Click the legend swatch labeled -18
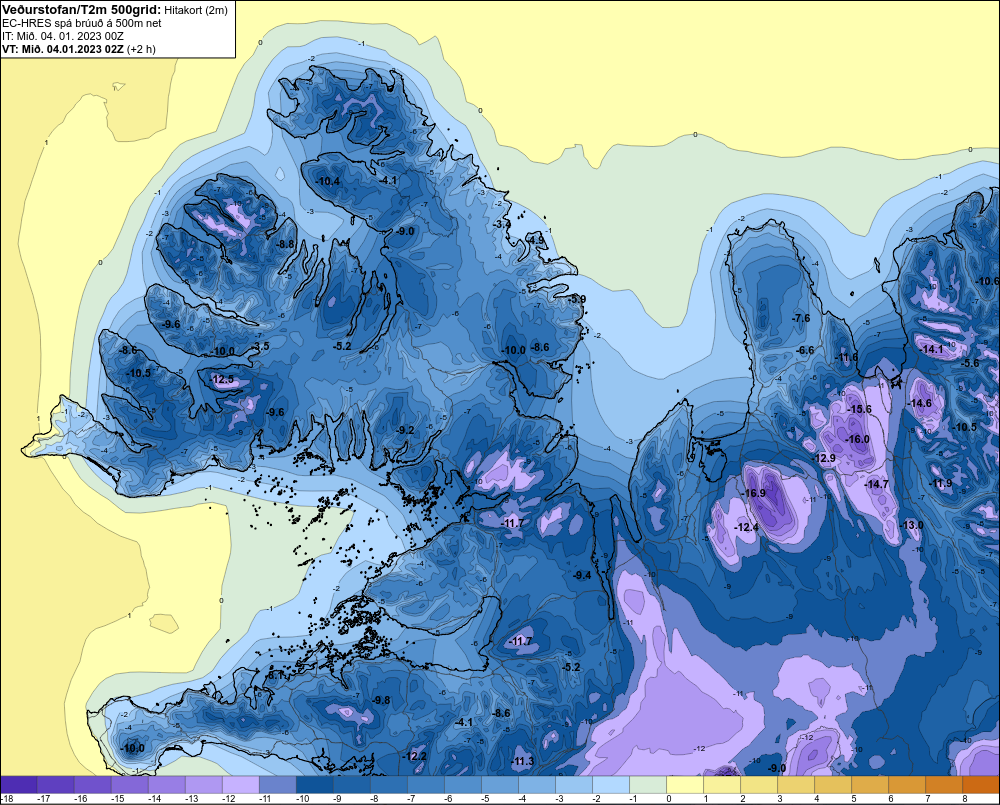The width and height of the screenshot is (1000, 805). click(19, 784)
